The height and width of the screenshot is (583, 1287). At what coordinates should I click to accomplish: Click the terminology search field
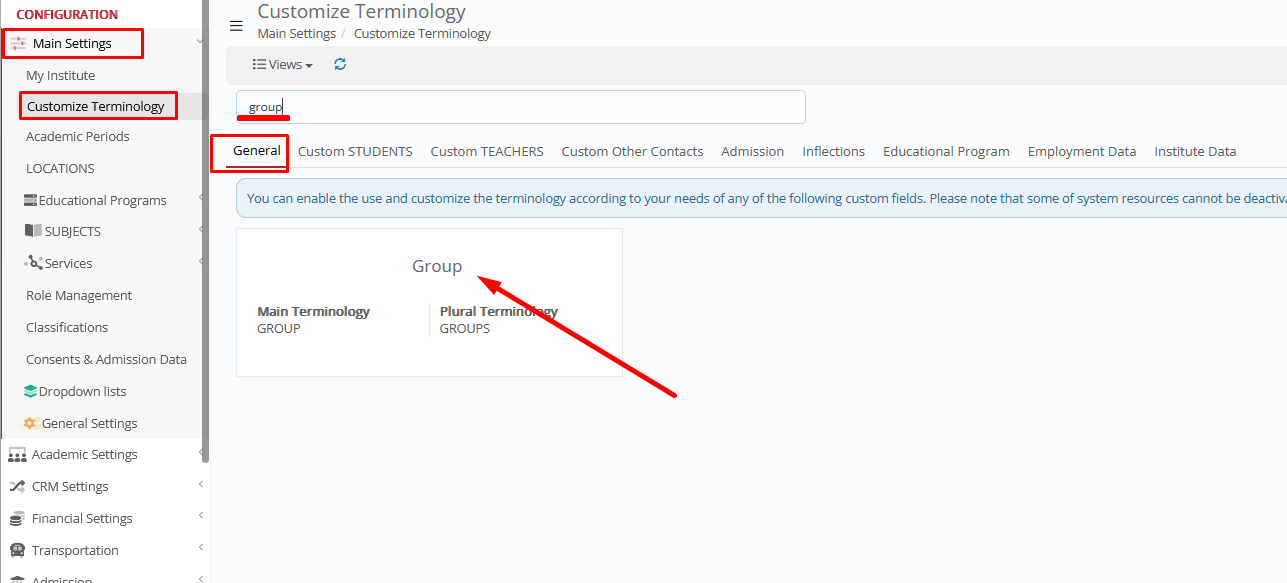coord(520,107)
